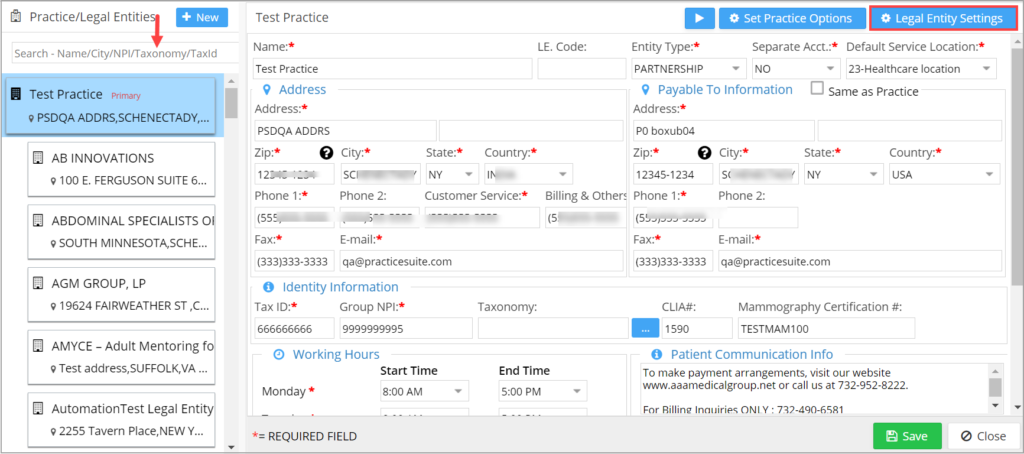The image size is (1024, 454).
Task: Click the CLIA# field
Action: click(x=697, y=328)
